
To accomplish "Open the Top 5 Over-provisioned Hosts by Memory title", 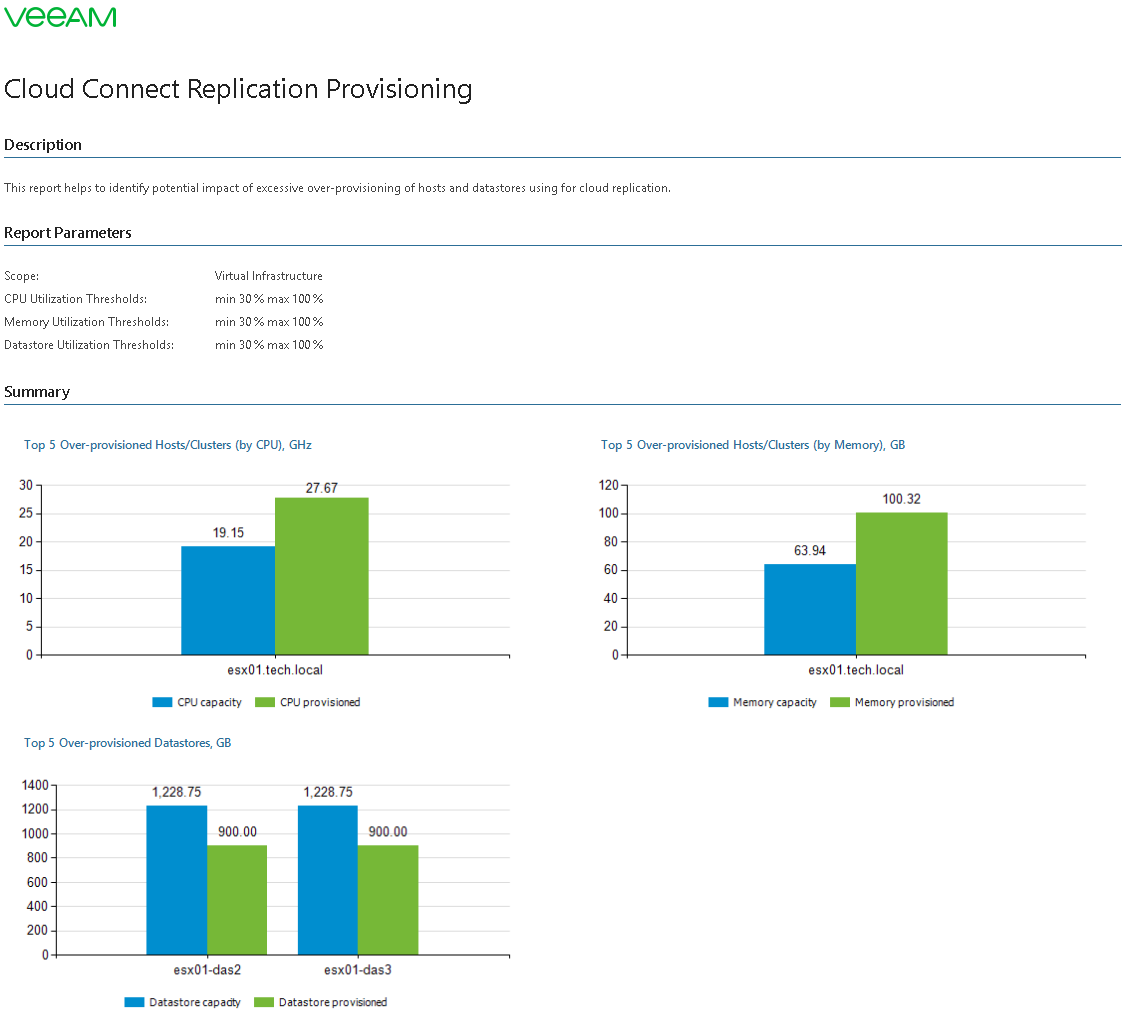I will click(753, 445).
